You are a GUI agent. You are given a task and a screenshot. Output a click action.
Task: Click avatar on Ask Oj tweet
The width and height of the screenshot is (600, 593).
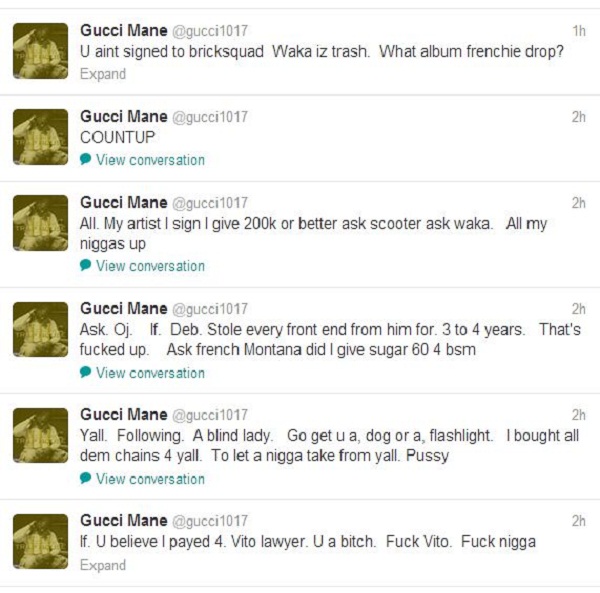pyautogui.click(x=40, y=329)
